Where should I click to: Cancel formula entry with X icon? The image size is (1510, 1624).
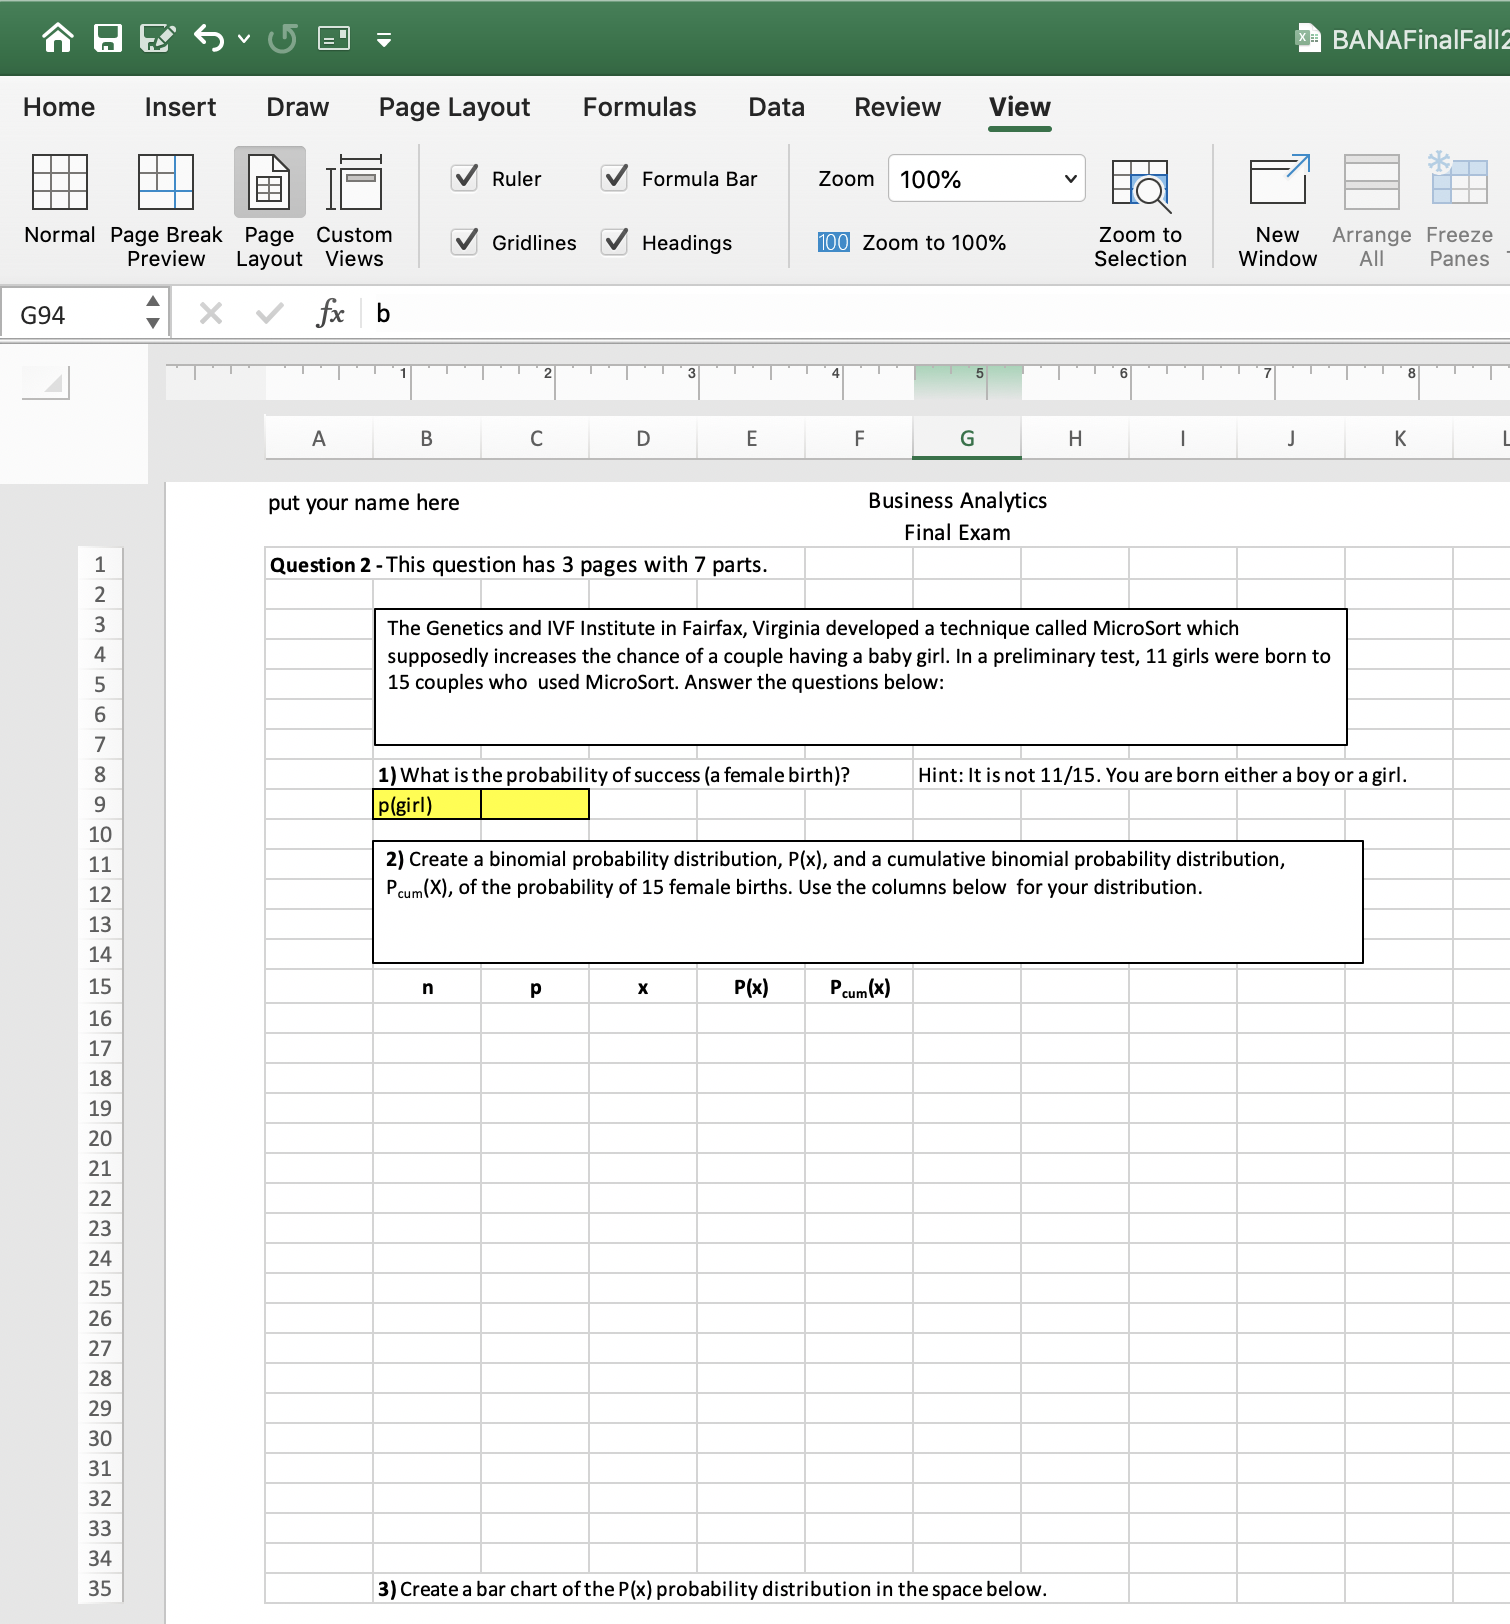[x=210, y=314]
